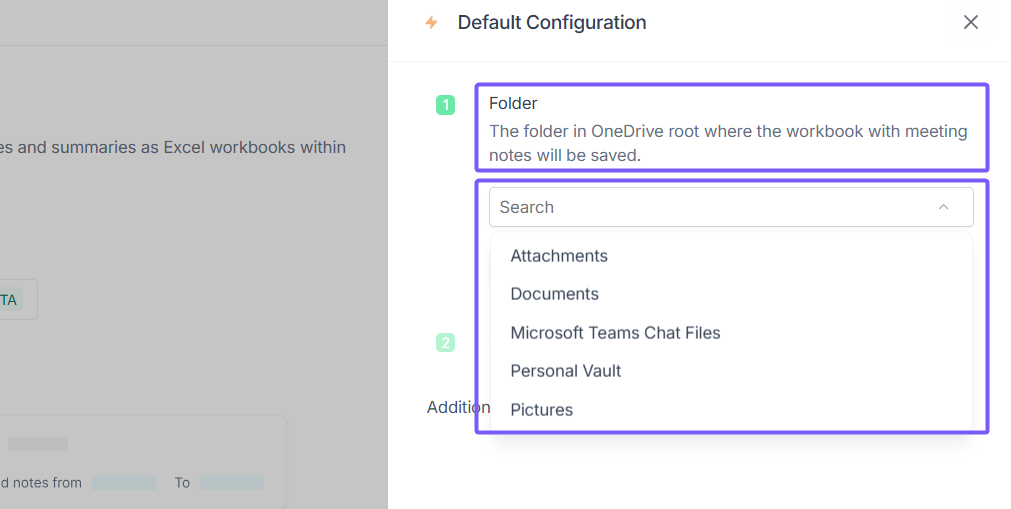Click the faded step 2 badge
This screenshot has width=1011, height=509.
[445, 342]
